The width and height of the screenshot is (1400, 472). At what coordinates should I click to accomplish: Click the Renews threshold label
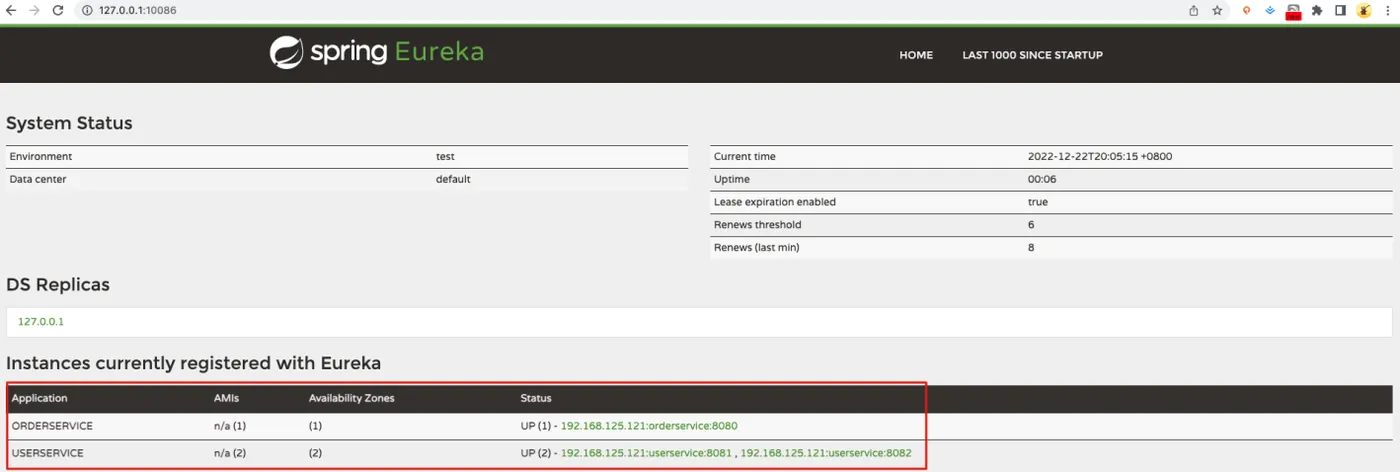point(757,225)
